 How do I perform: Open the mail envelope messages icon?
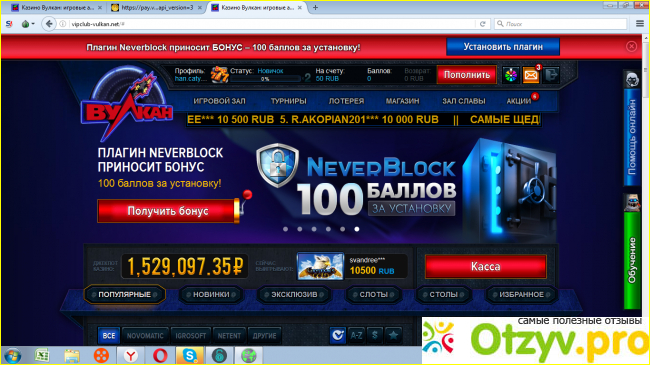point(531,75)
